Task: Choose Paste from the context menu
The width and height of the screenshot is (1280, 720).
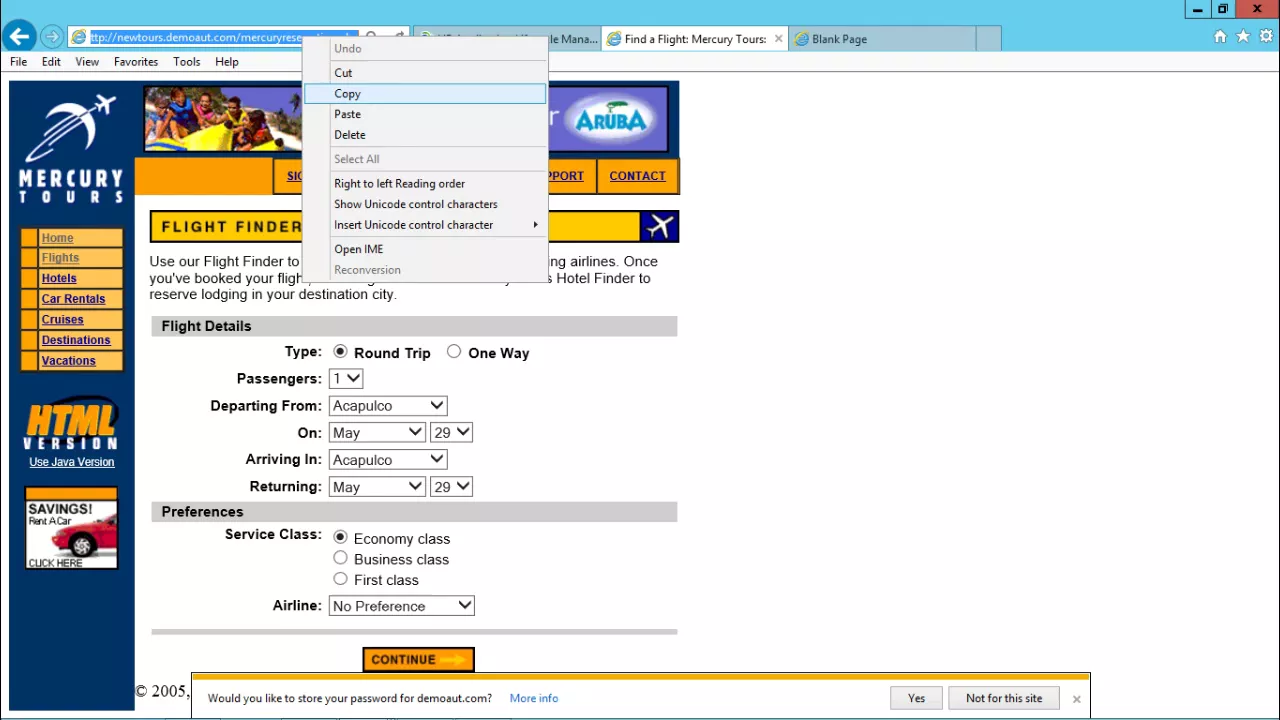Action: click(425, 114)
